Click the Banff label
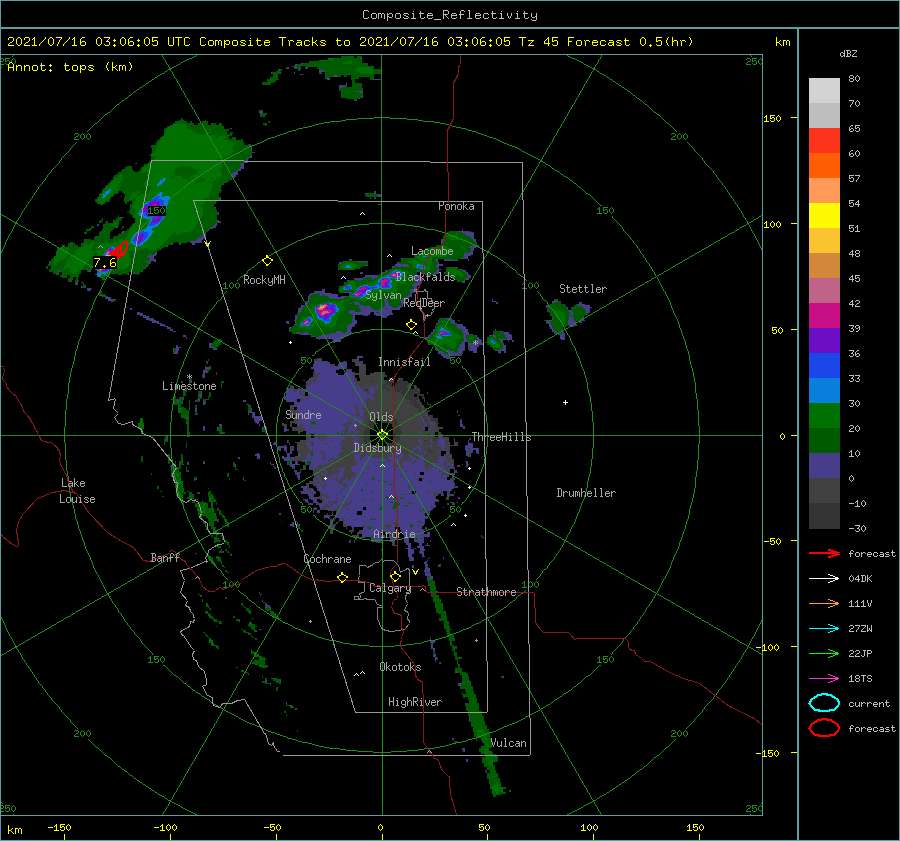Viewport: 900px width, 841px height. pyautogui.click(x=165, y=557)
